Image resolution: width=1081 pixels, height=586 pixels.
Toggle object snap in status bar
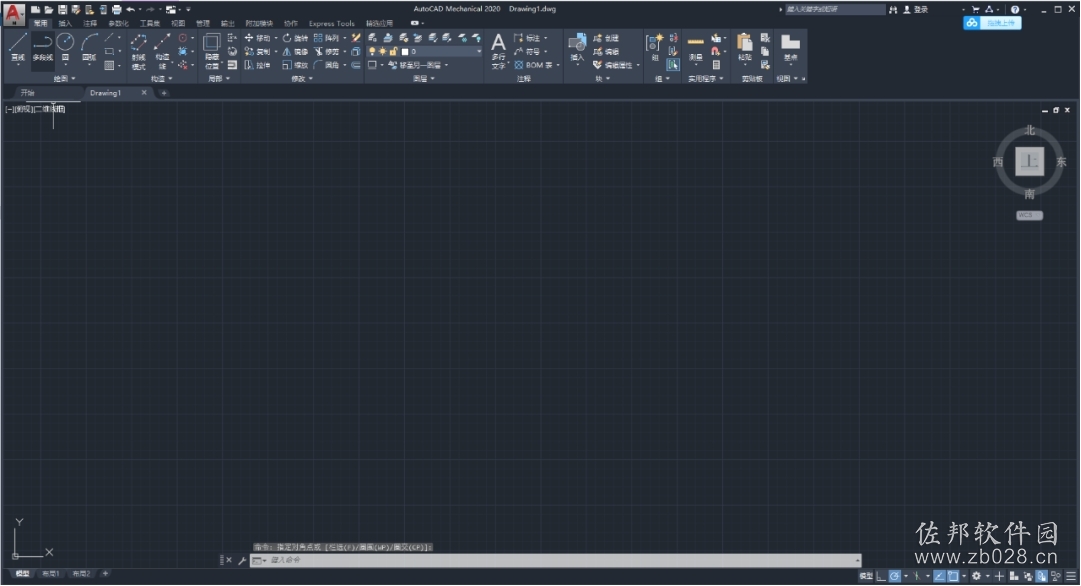[x=953, y=576]
